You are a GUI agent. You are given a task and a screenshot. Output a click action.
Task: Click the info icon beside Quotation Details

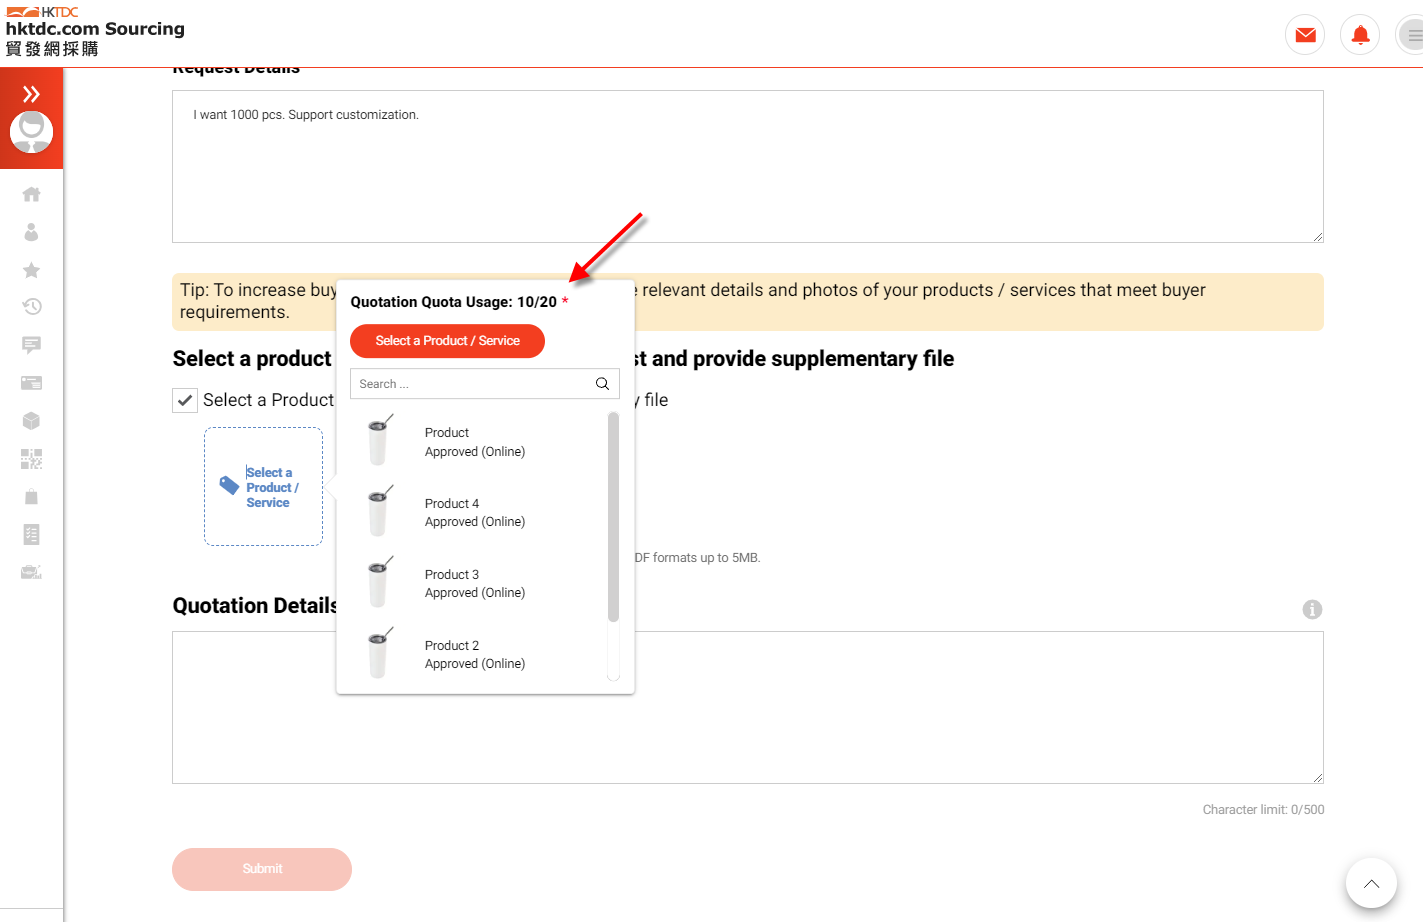pos(1312,609)
